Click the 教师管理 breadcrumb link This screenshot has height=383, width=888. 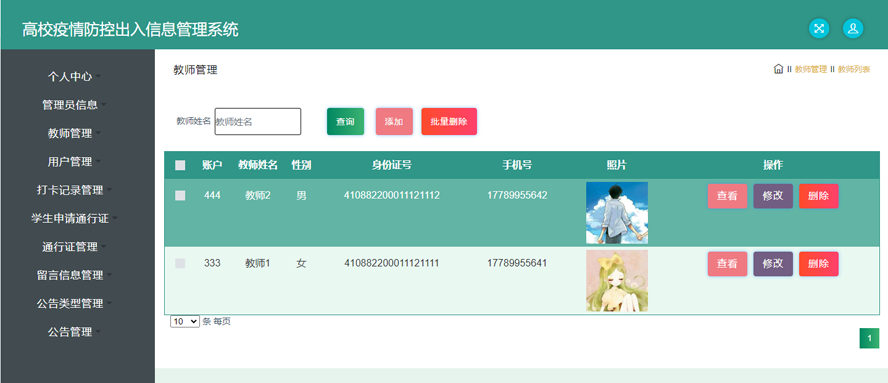(x=810, y=69)
